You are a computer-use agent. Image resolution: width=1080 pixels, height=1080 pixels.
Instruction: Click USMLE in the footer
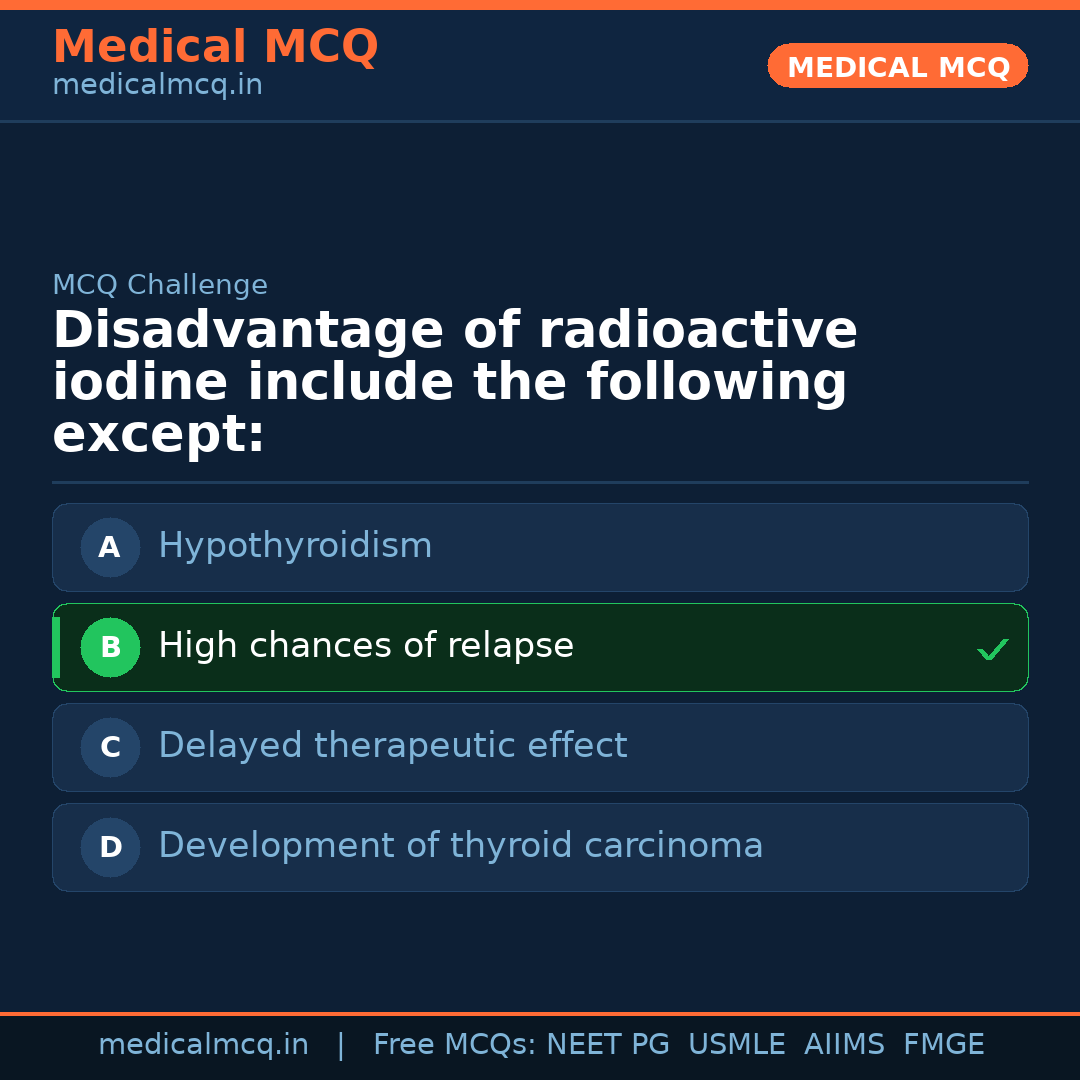(x=736, y=1045)
